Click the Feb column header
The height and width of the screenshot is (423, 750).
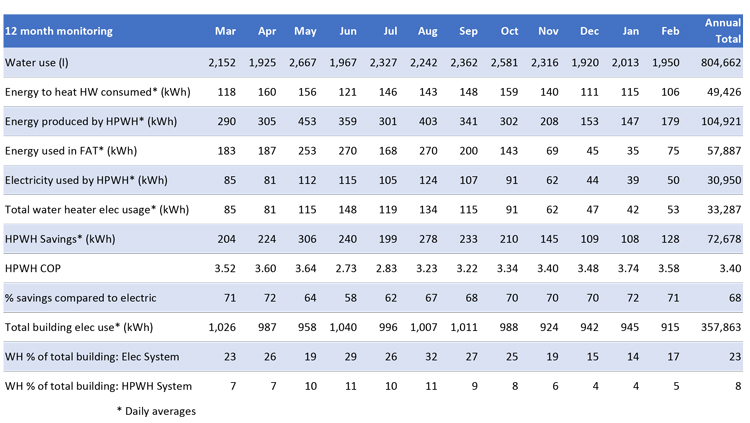tap(670, 31)
